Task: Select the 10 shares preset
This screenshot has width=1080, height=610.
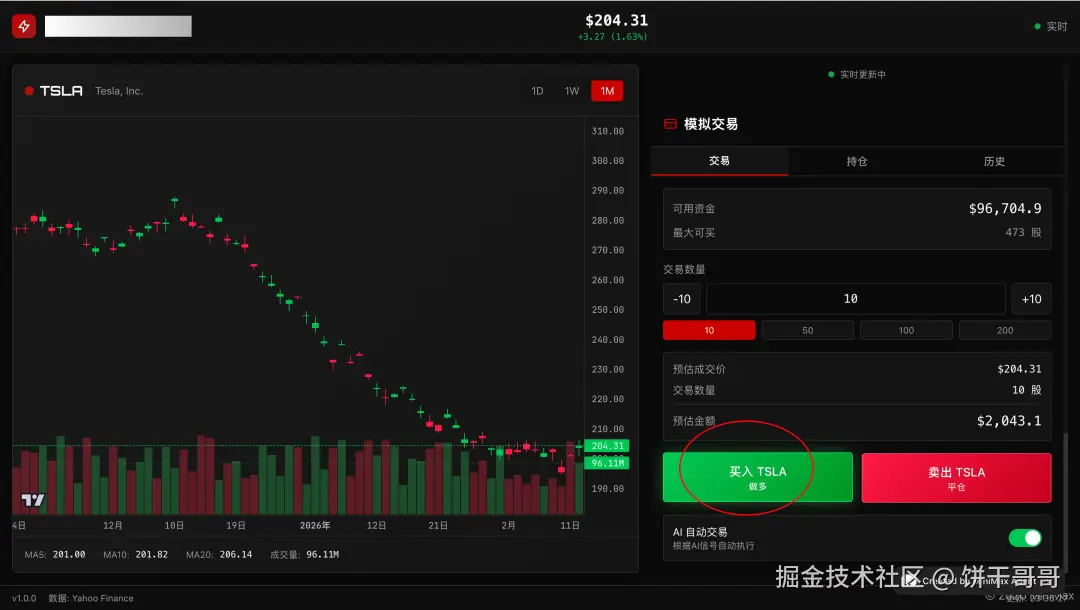Action: 709,330
